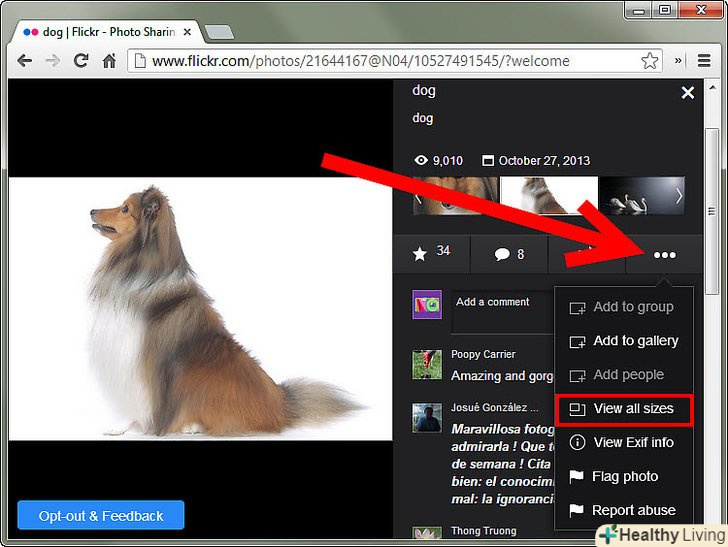Show next thumbnails with right chevron
This screenshot has width=728, height=547.
click(x=679, y=196)
